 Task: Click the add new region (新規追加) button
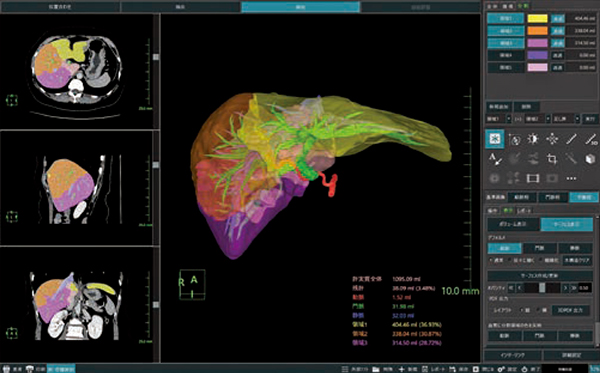click(x=498, y=106)
